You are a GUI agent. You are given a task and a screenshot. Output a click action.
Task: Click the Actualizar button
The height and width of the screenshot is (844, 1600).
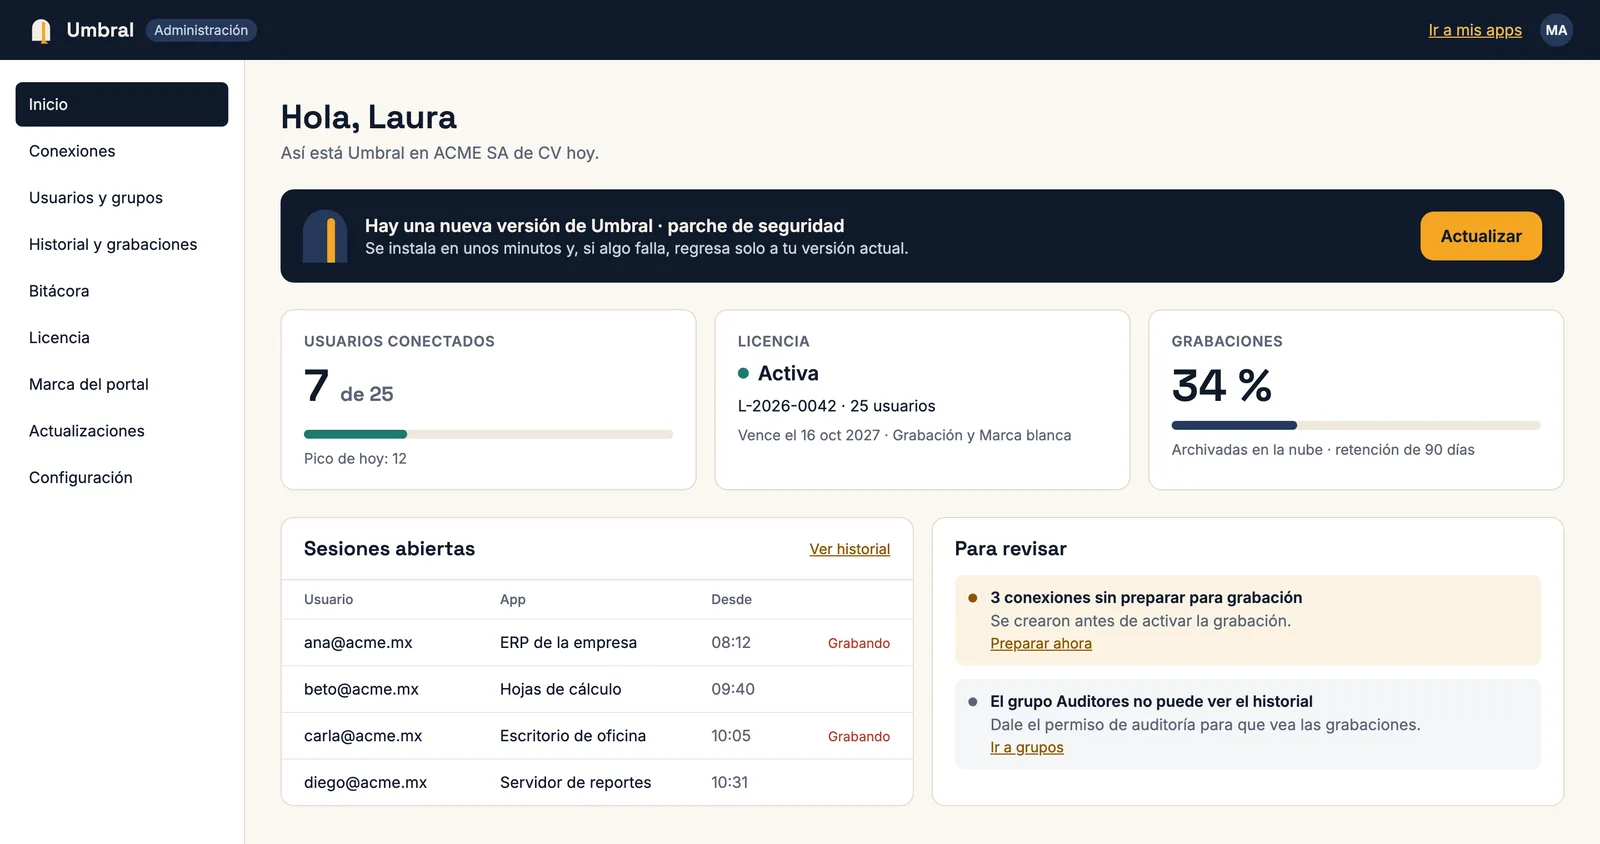pyautogui.click(x=1481, y=236)
